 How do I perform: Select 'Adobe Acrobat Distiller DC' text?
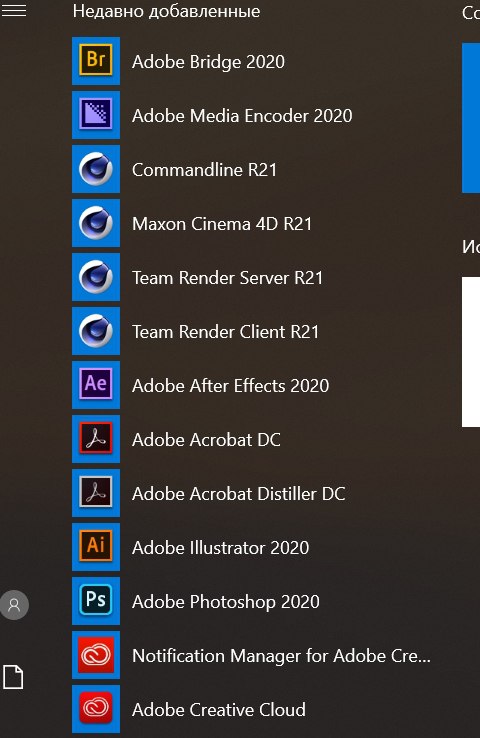click(x=239, y=494)
